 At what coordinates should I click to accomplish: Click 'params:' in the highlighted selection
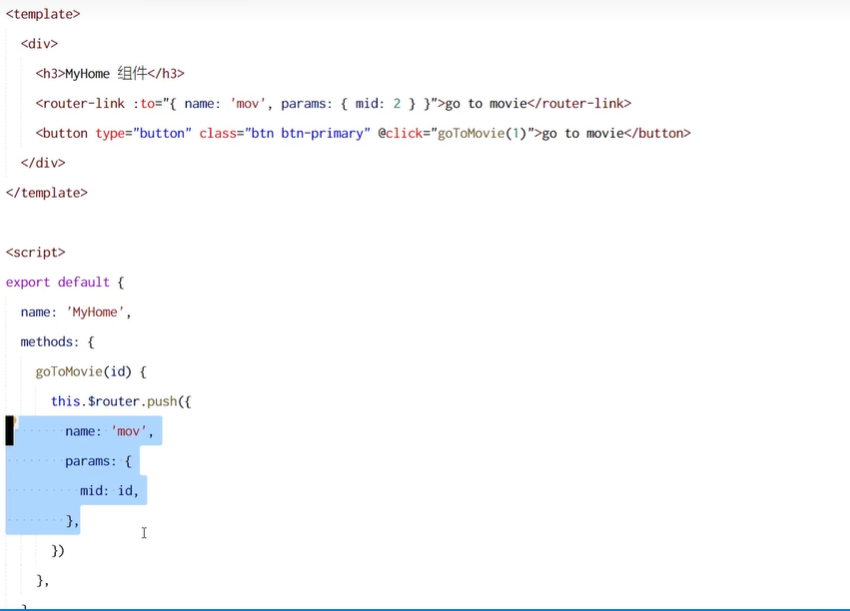tap(91, 461)
